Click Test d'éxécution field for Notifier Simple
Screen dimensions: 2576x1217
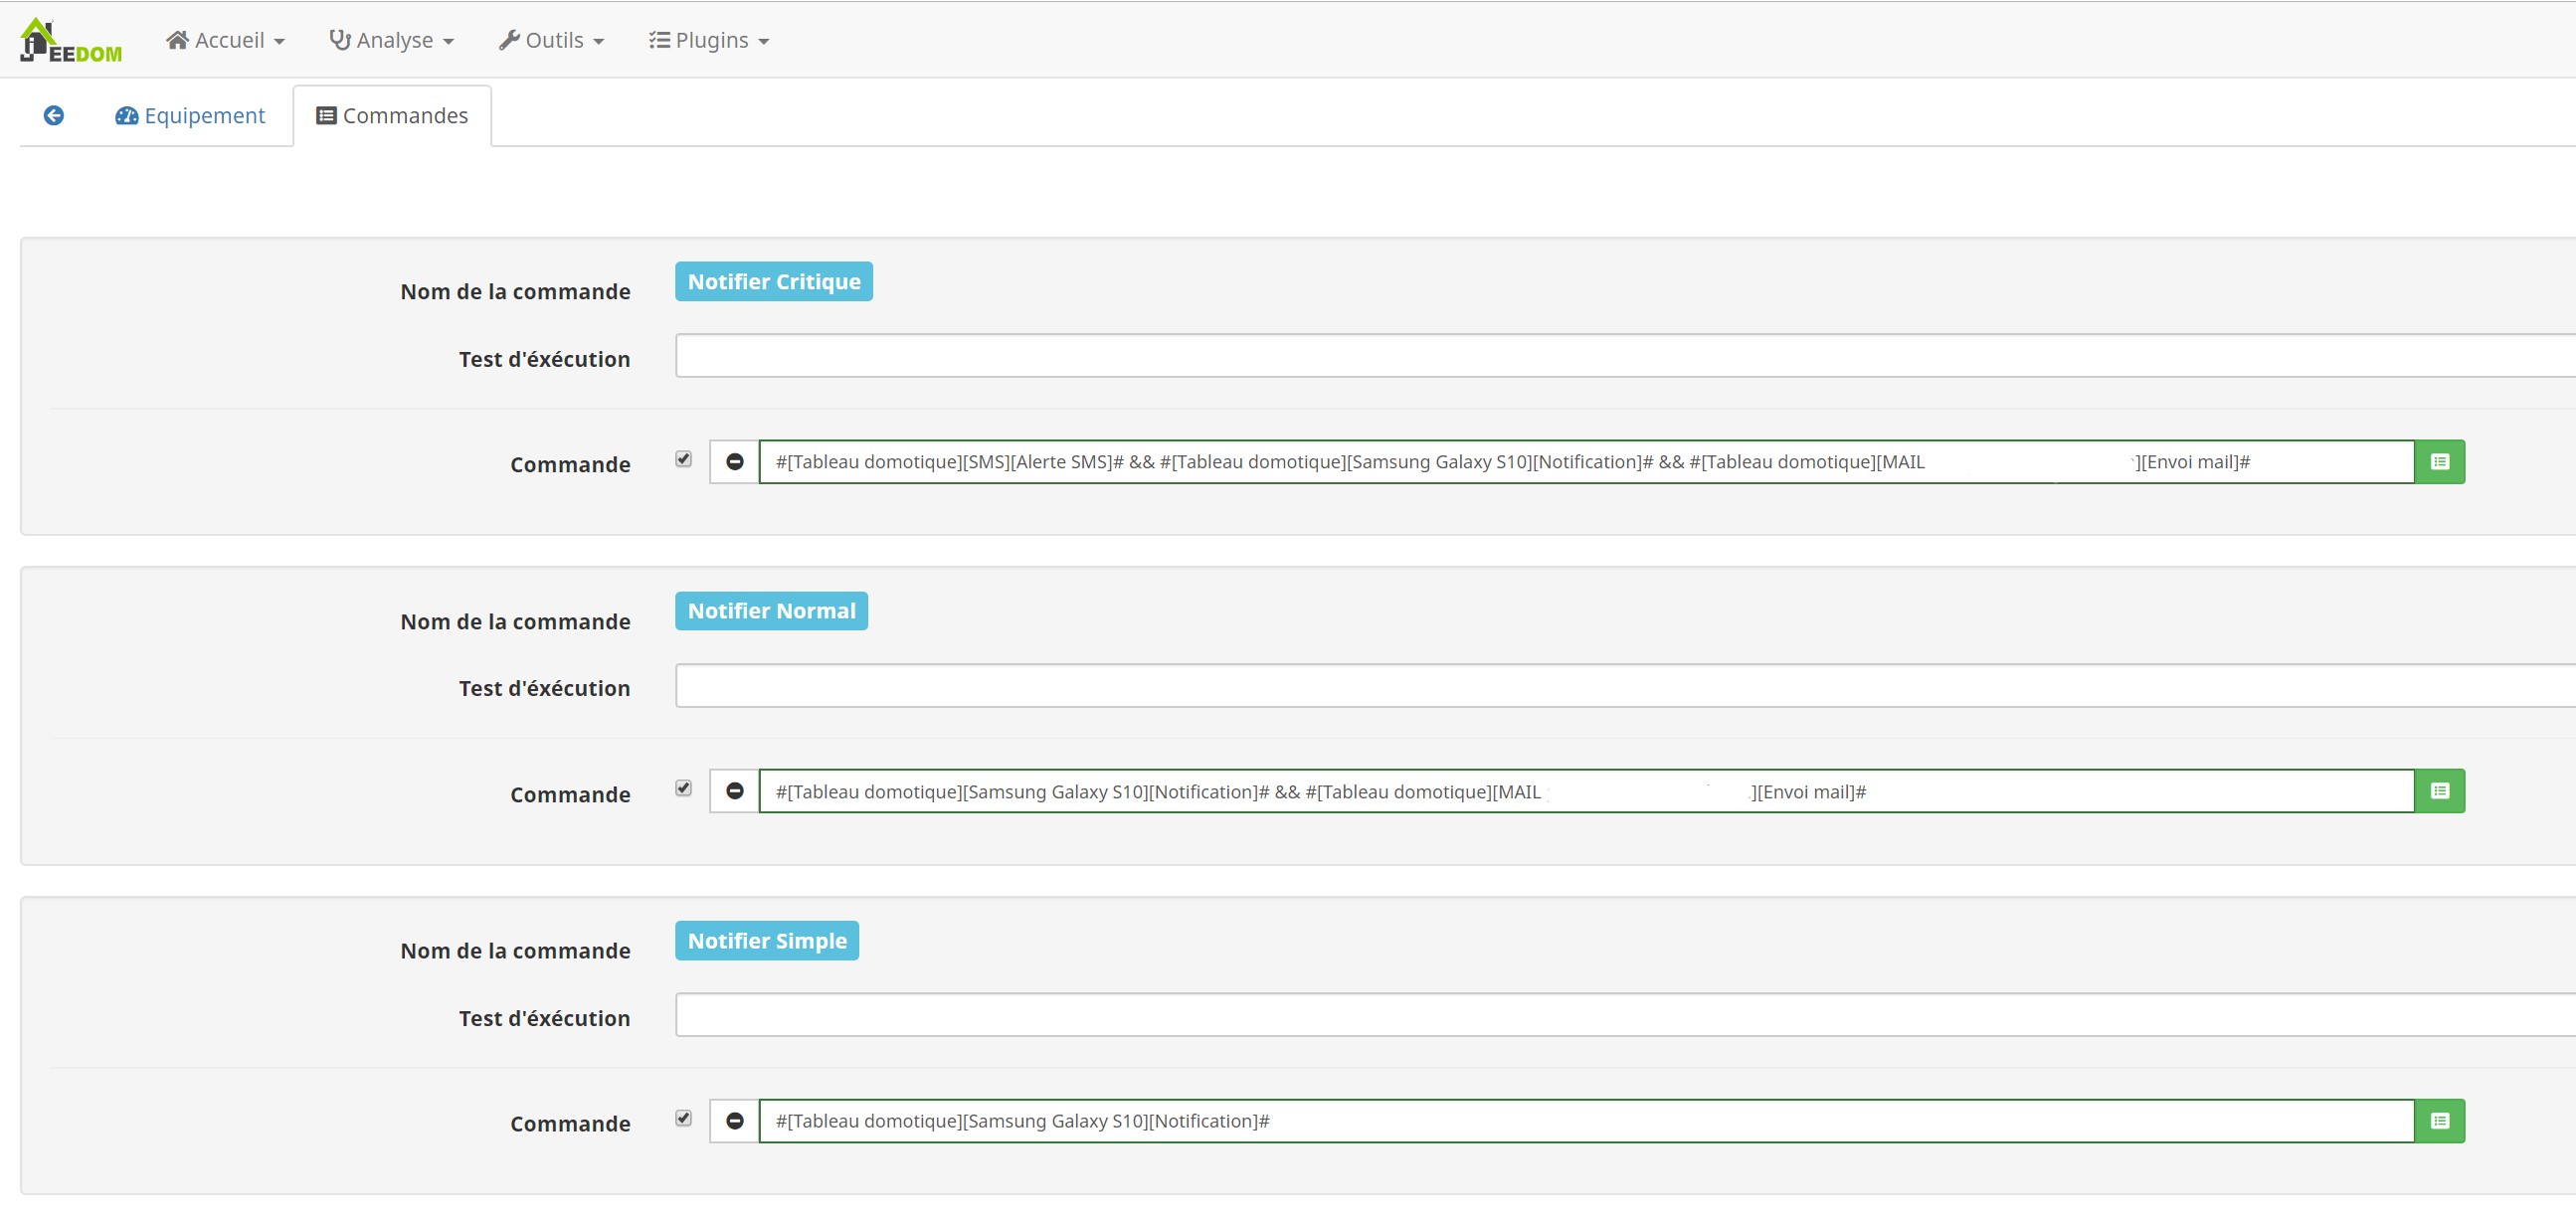tap(1625, 1015)
